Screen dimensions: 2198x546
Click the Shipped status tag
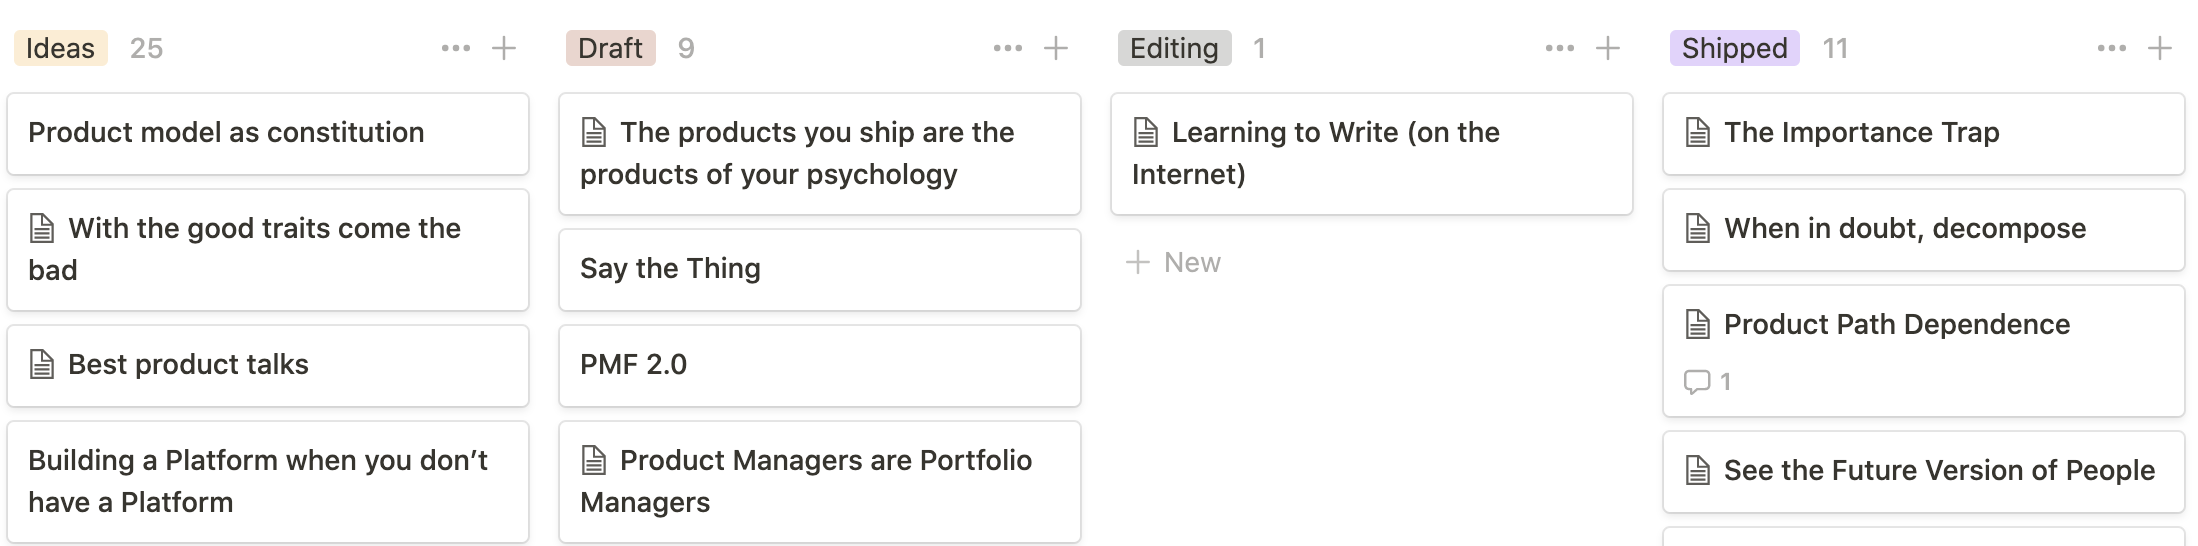point(1734,48)
